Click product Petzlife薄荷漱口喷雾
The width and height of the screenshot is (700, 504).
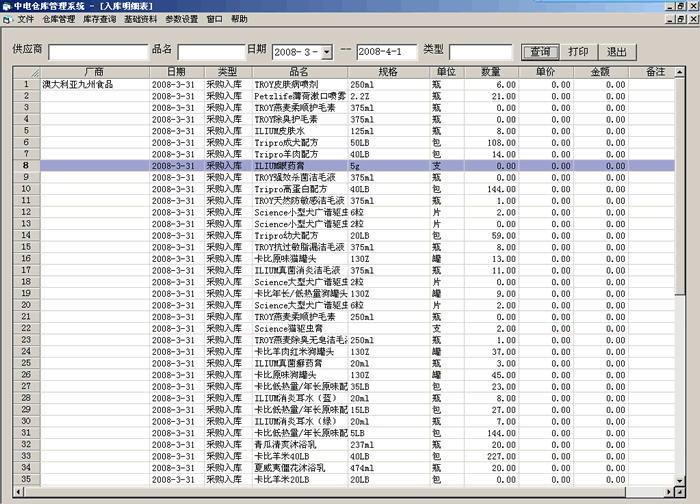click(x=300, y=96)
